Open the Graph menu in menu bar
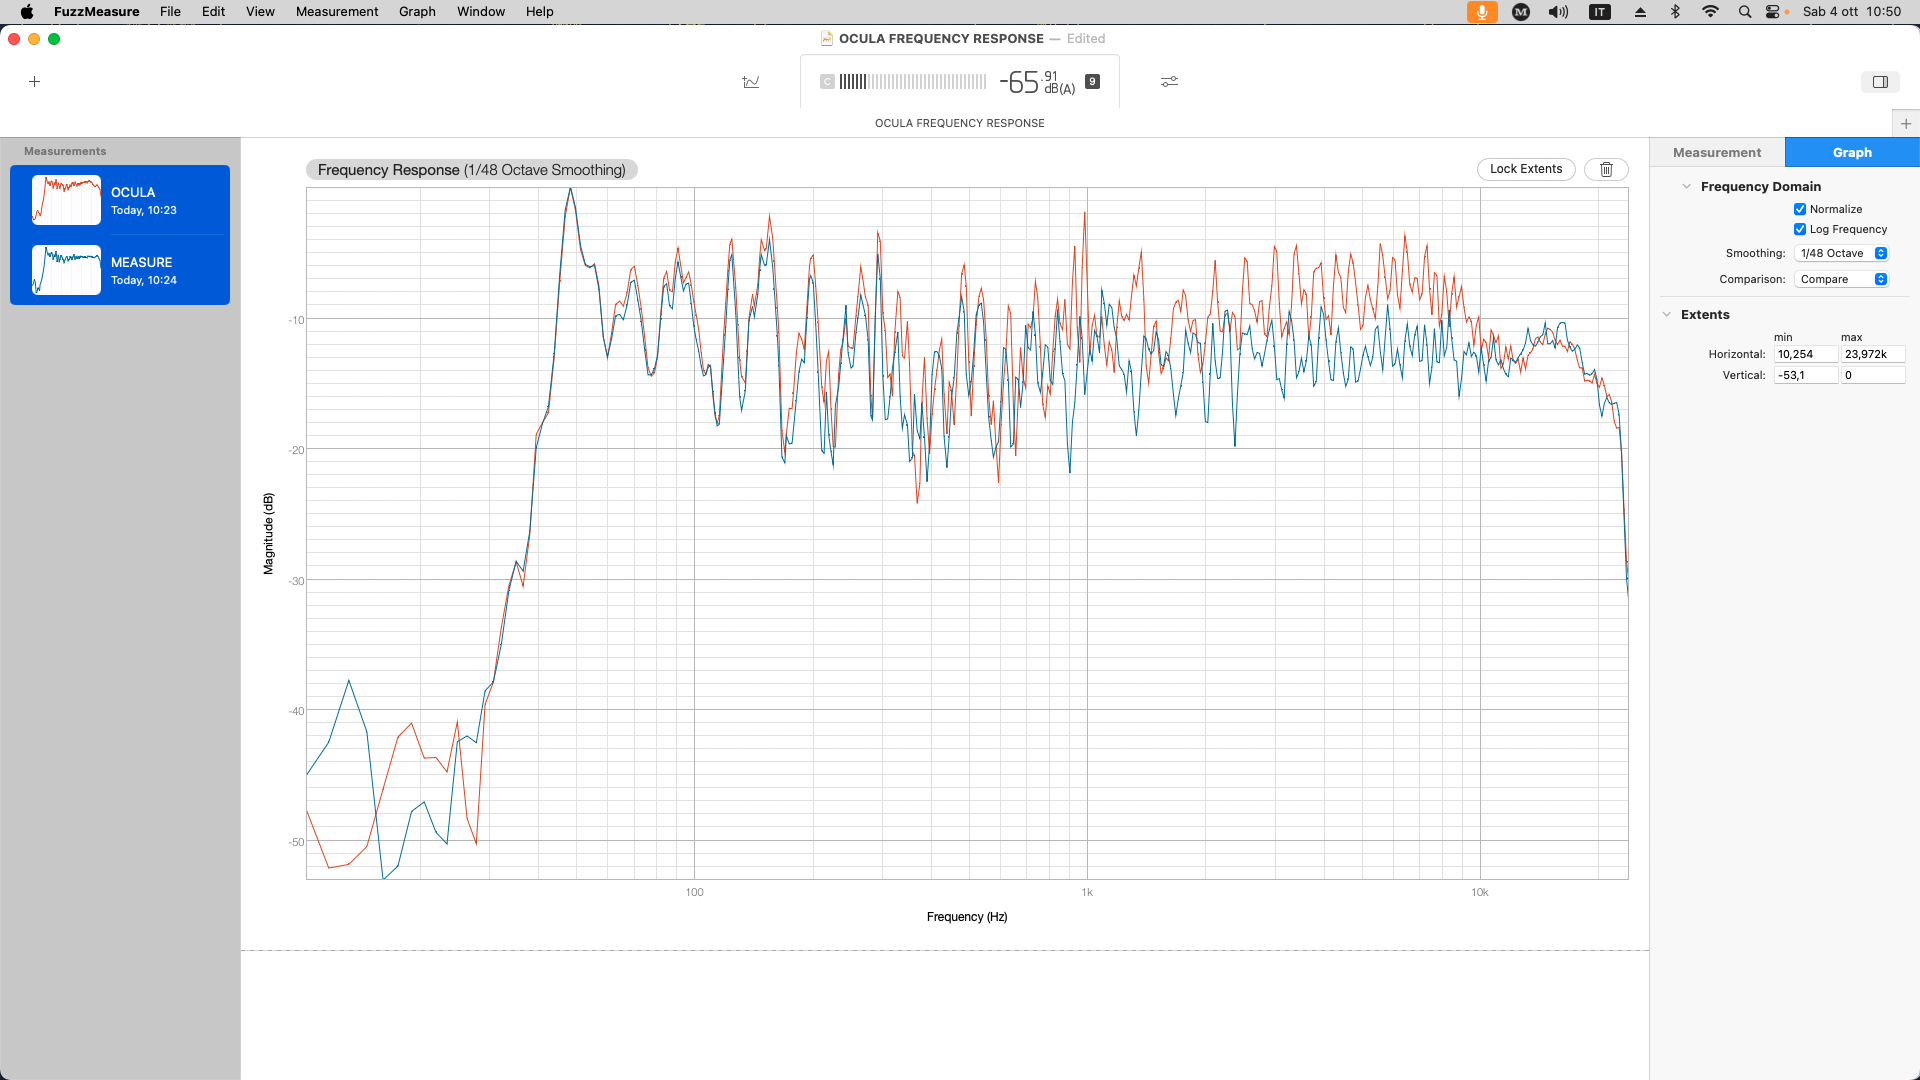The image size is (1920, 1080). point(417,12)
